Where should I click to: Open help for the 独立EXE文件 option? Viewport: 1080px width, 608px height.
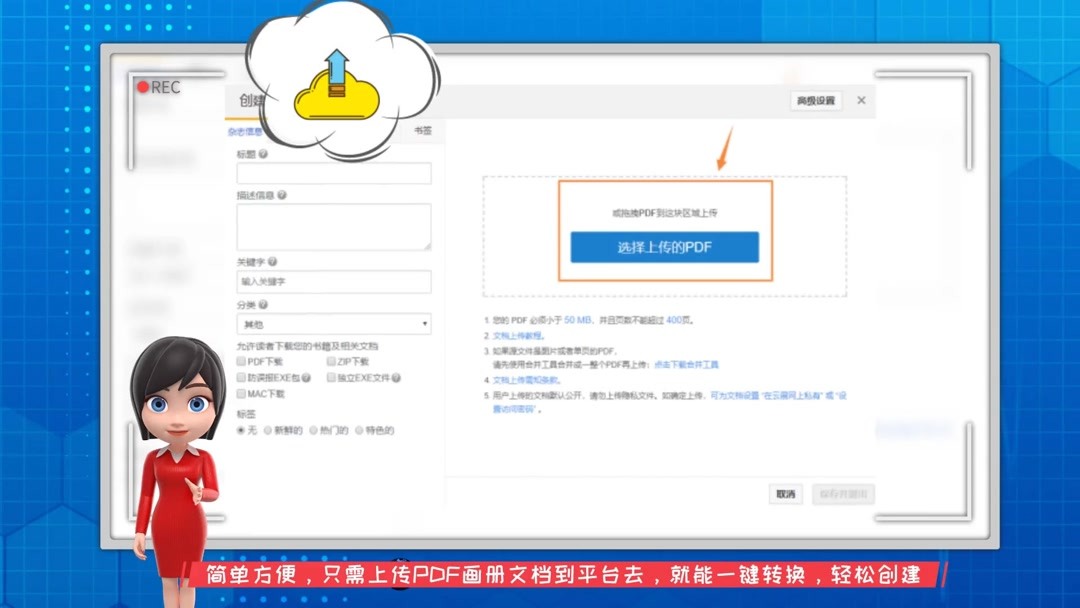[396, 379]
